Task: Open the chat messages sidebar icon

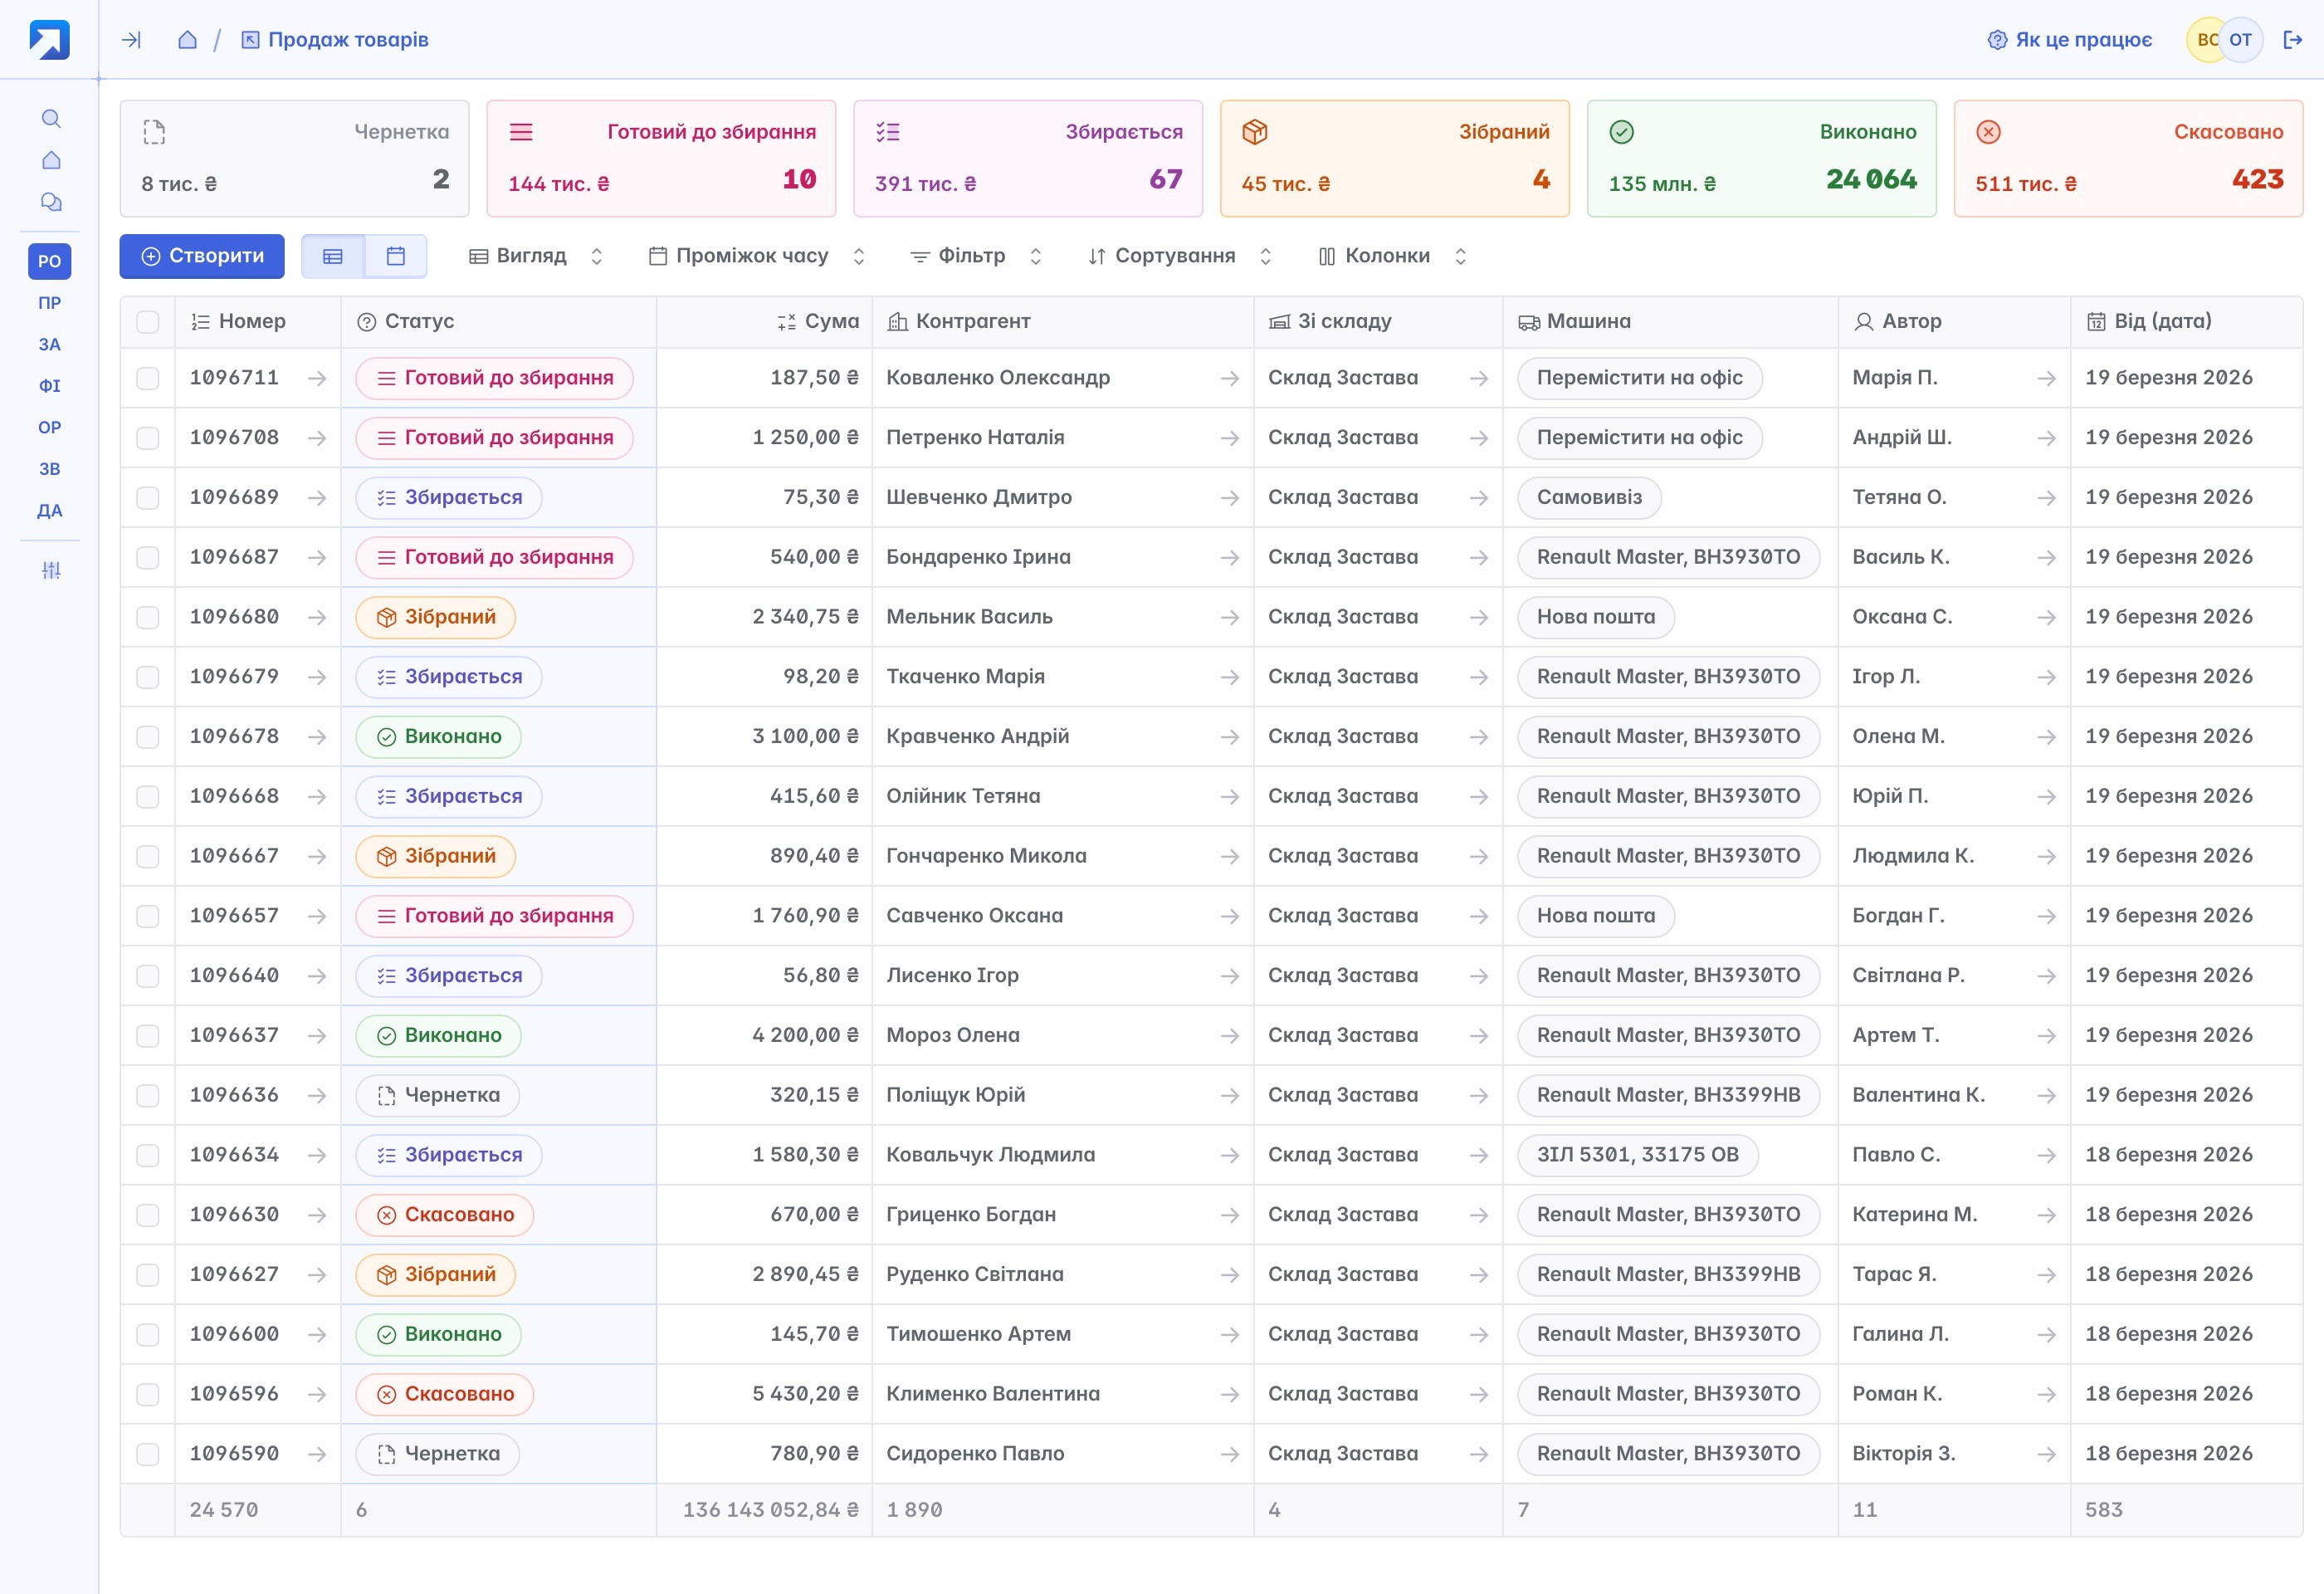Action: click(x=51, y=202)
